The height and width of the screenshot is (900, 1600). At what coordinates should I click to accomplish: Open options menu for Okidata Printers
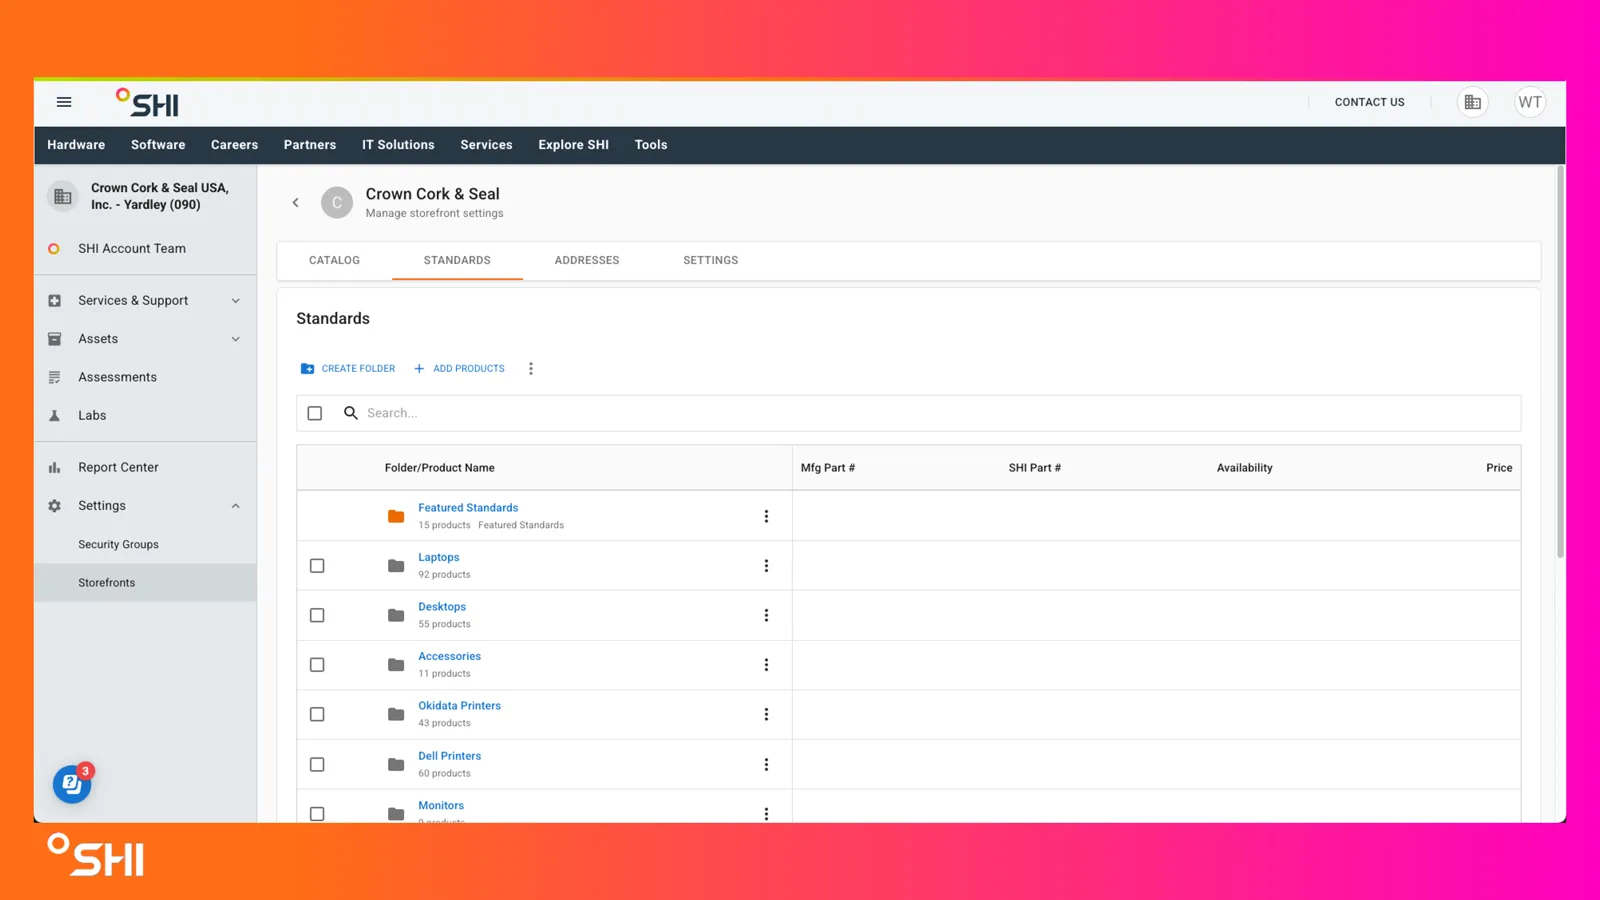coord(766,714)
